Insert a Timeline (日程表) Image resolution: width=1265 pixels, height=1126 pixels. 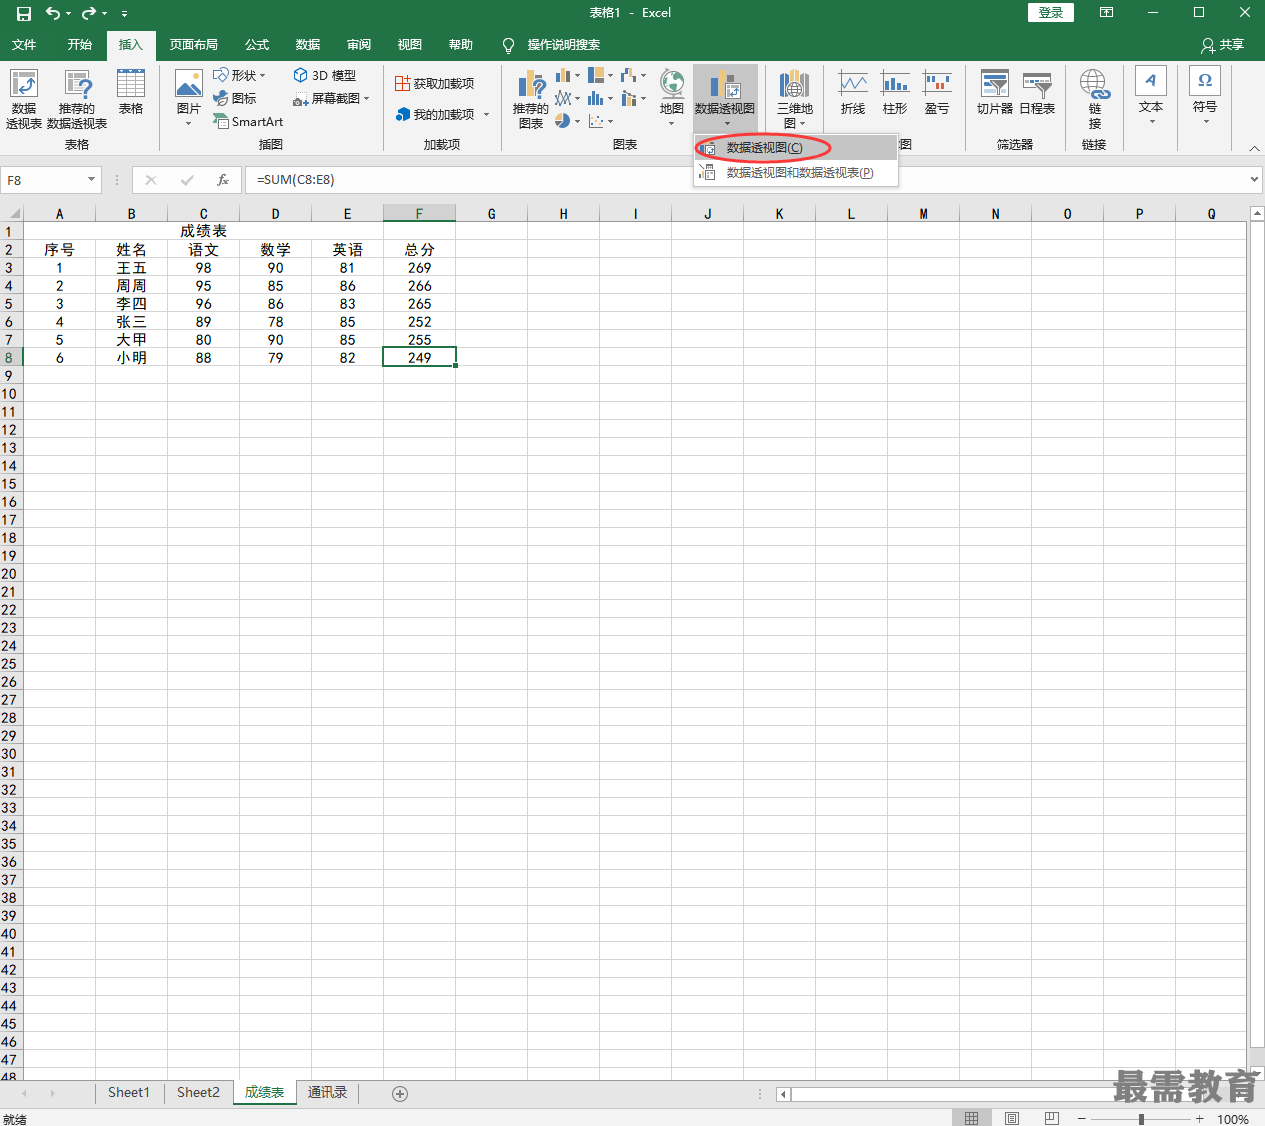[x=1037, y=93]
